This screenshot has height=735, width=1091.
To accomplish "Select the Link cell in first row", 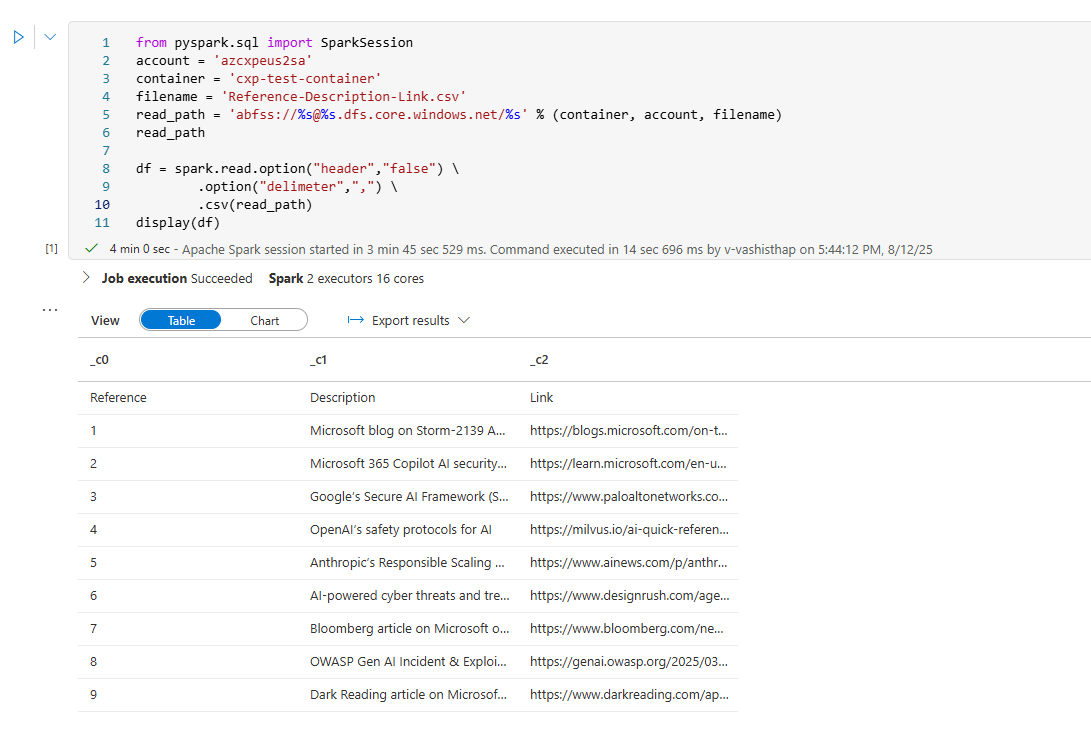I will pyautogui.click(x=541, y=397).
